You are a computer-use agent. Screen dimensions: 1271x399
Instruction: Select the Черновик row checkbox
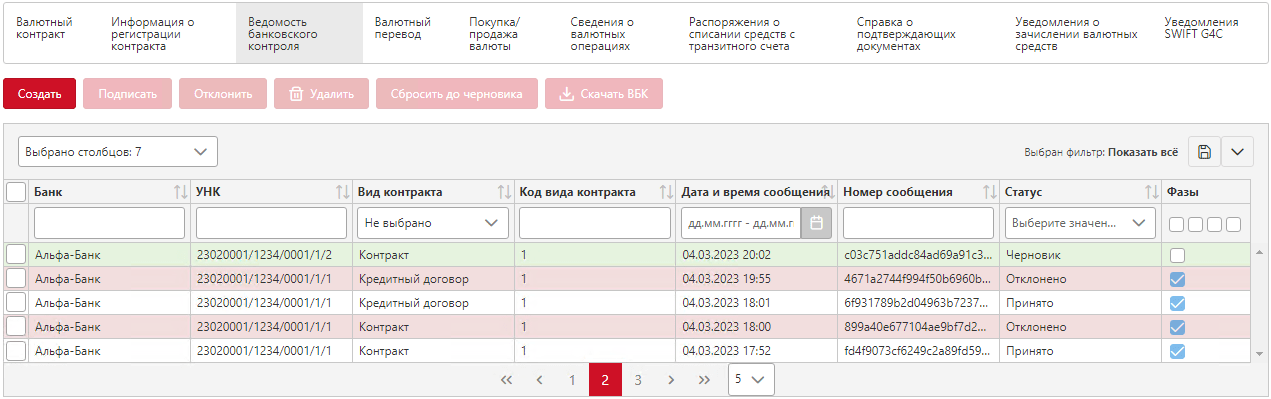point(16,255)
